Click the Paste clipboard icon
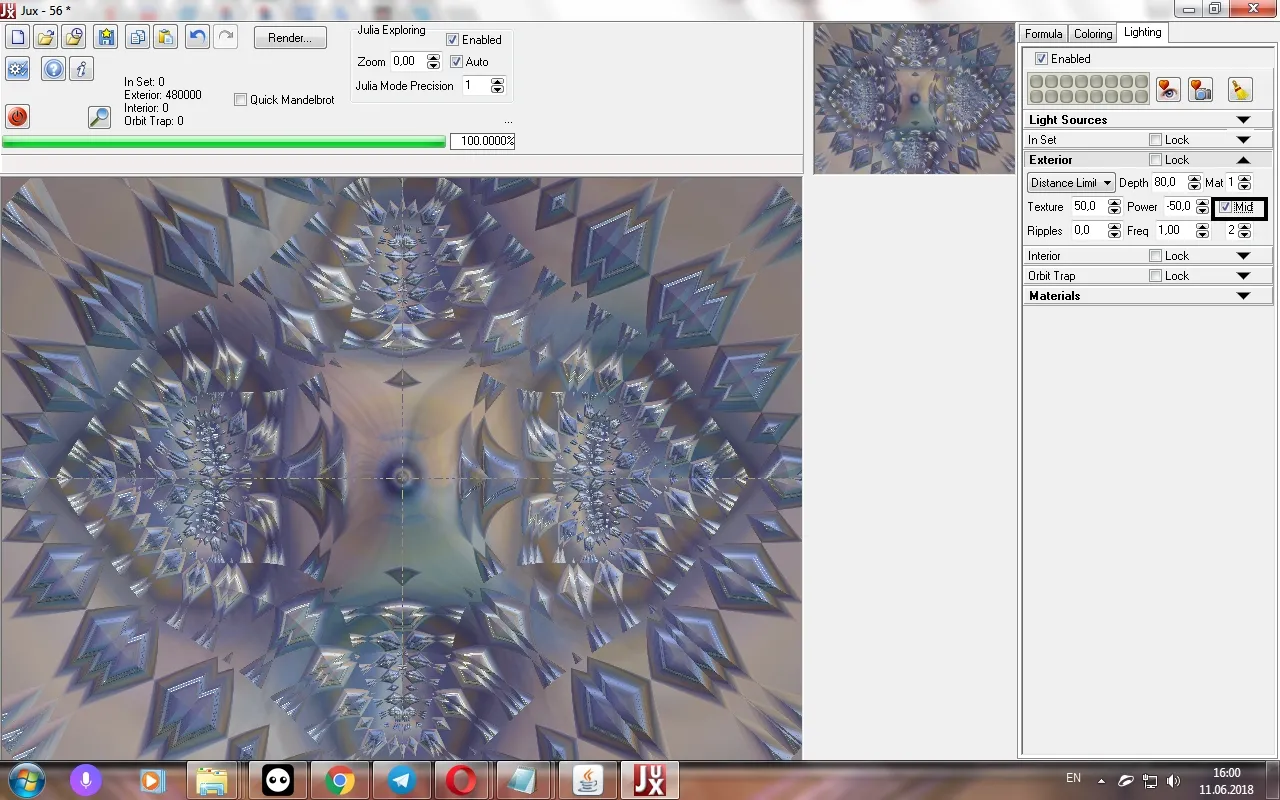The width and height of the screenshot is (1280, 800). pyautogui.click(x=166, y=38)
